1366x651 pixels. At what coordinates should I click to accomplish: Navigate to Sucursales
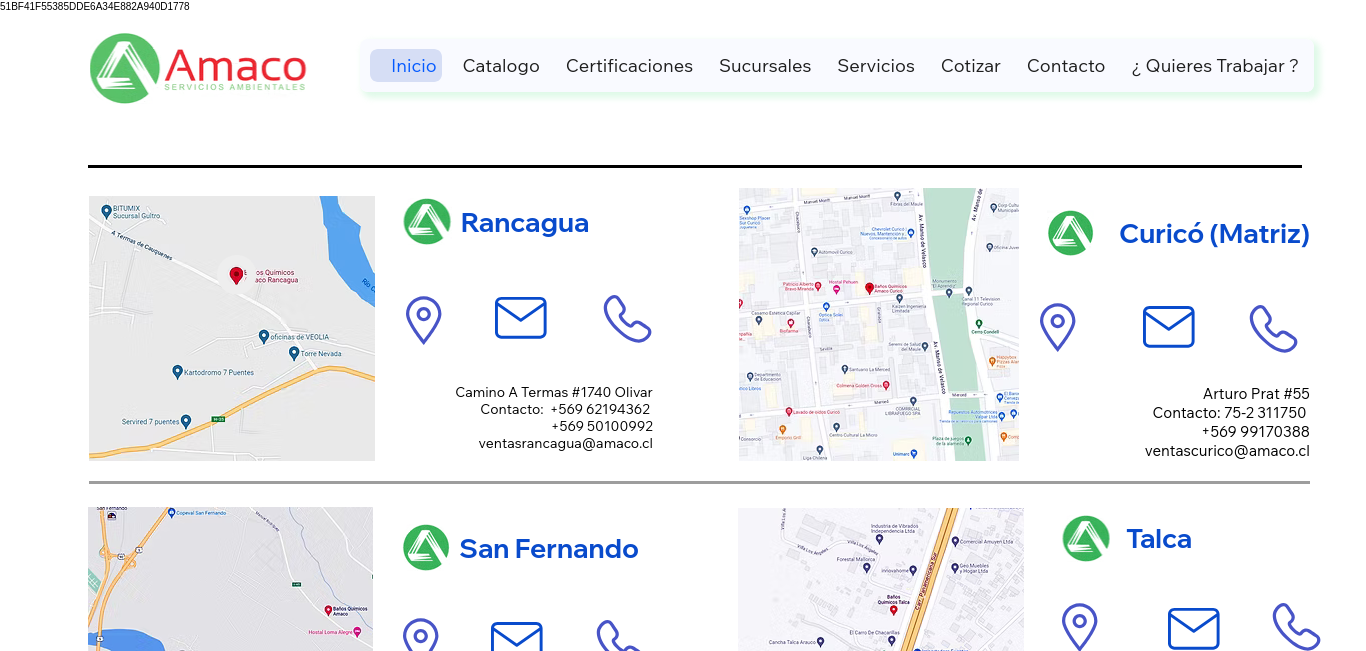(x=765, y=66)
